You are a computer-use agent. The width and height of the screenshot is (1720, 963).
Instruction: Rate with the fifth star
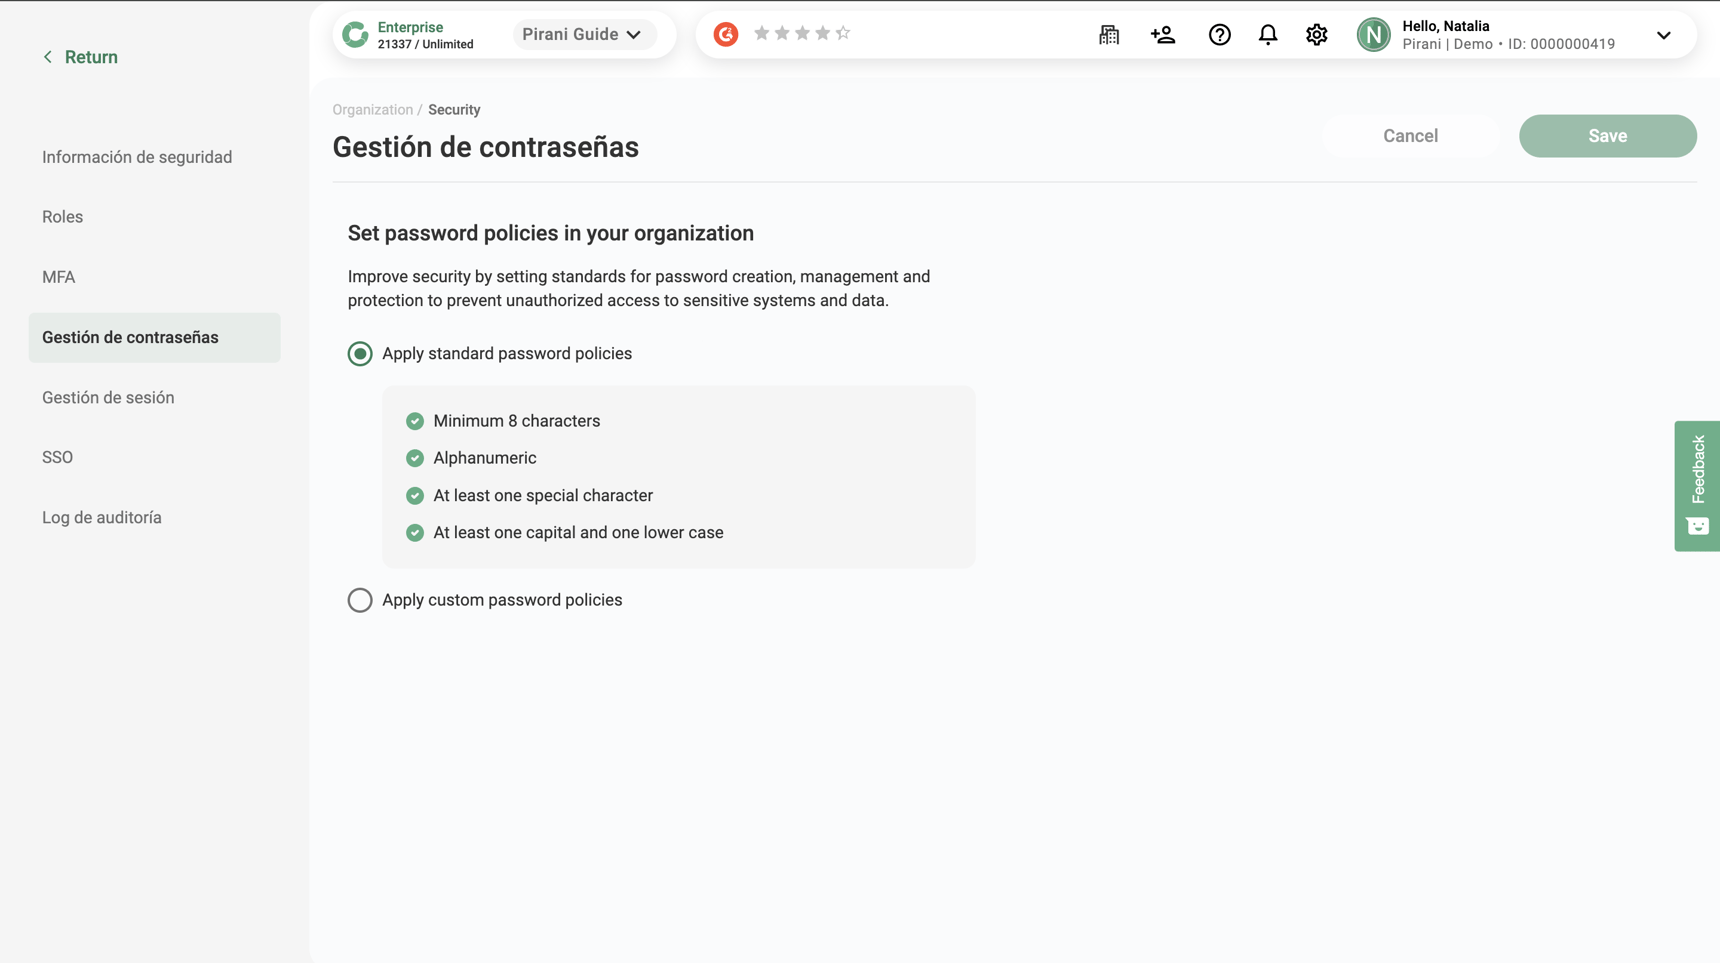point(843,33)
